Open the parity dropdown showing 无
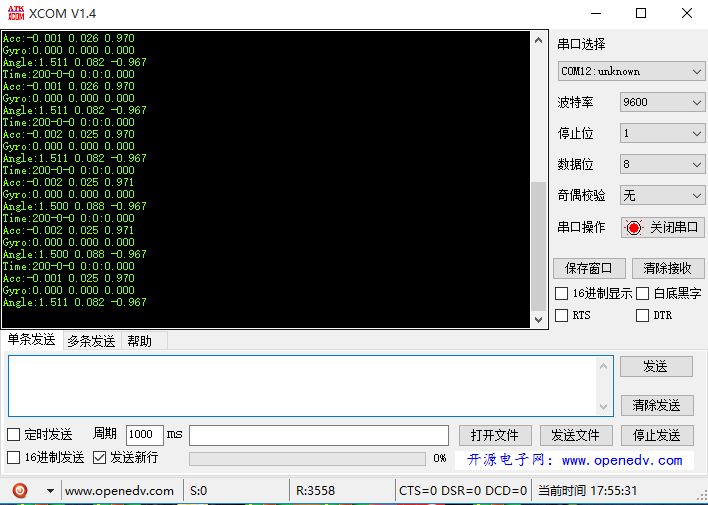Screen dimensions: 708x505 point(662,196)
